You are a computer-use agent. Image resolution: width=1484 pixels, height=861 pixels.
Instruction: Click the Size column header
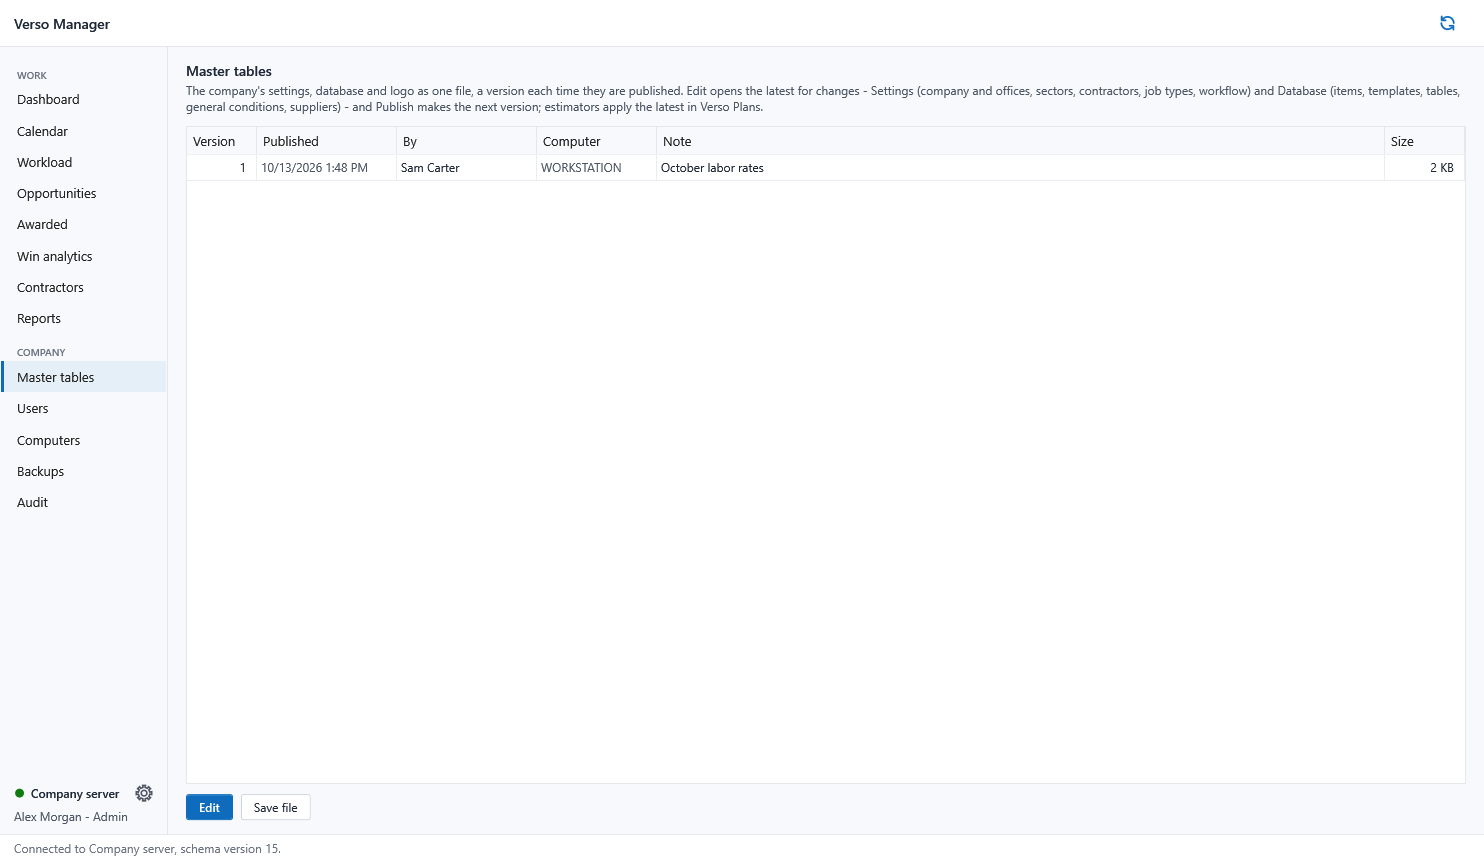click(x=1425, y=141)
